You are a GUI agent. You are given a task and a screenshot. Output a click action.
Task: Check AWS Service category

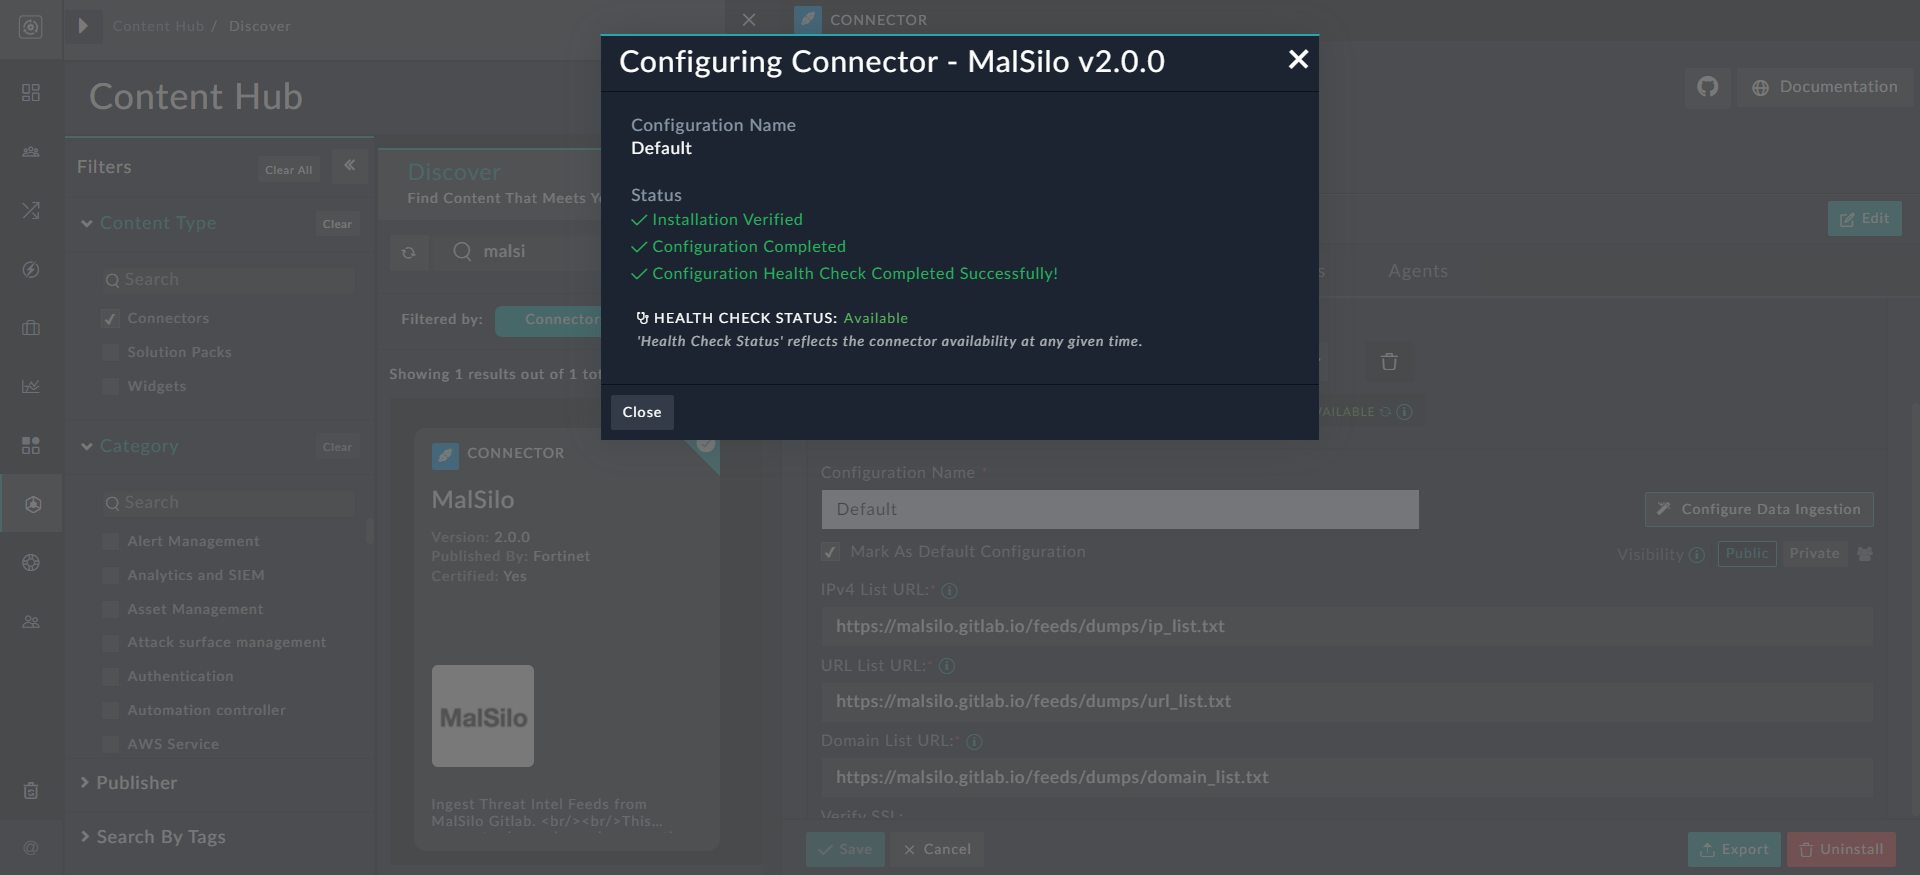111,744
